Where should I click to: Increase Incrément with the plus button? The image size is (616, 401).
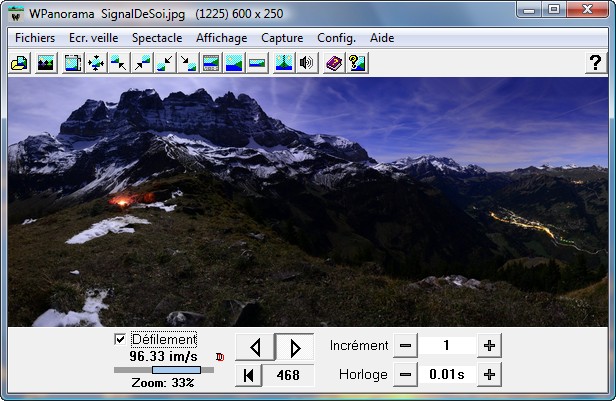[489, 346]
